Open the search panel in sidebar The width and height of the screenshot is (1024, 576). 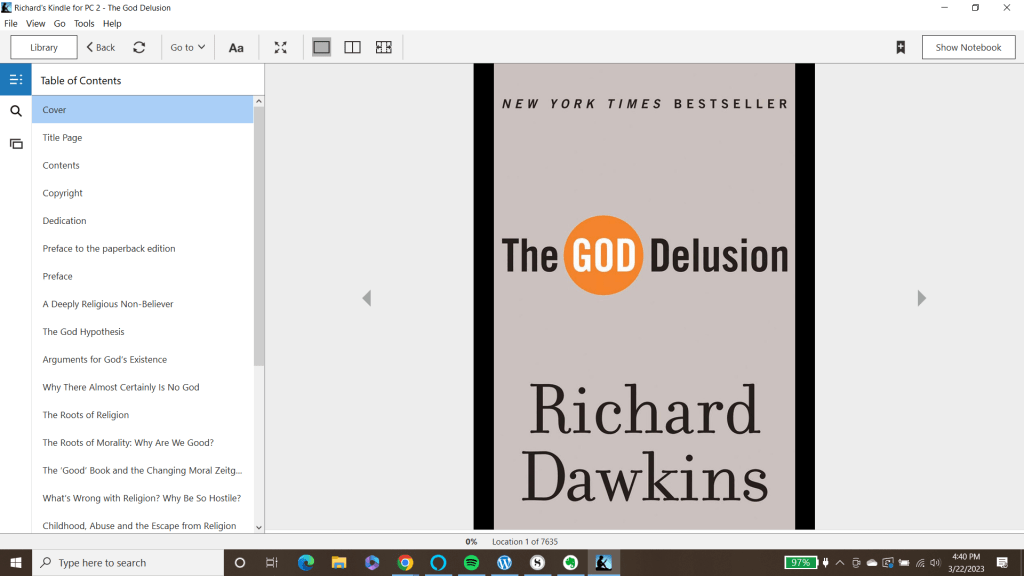tap(16, 111)
